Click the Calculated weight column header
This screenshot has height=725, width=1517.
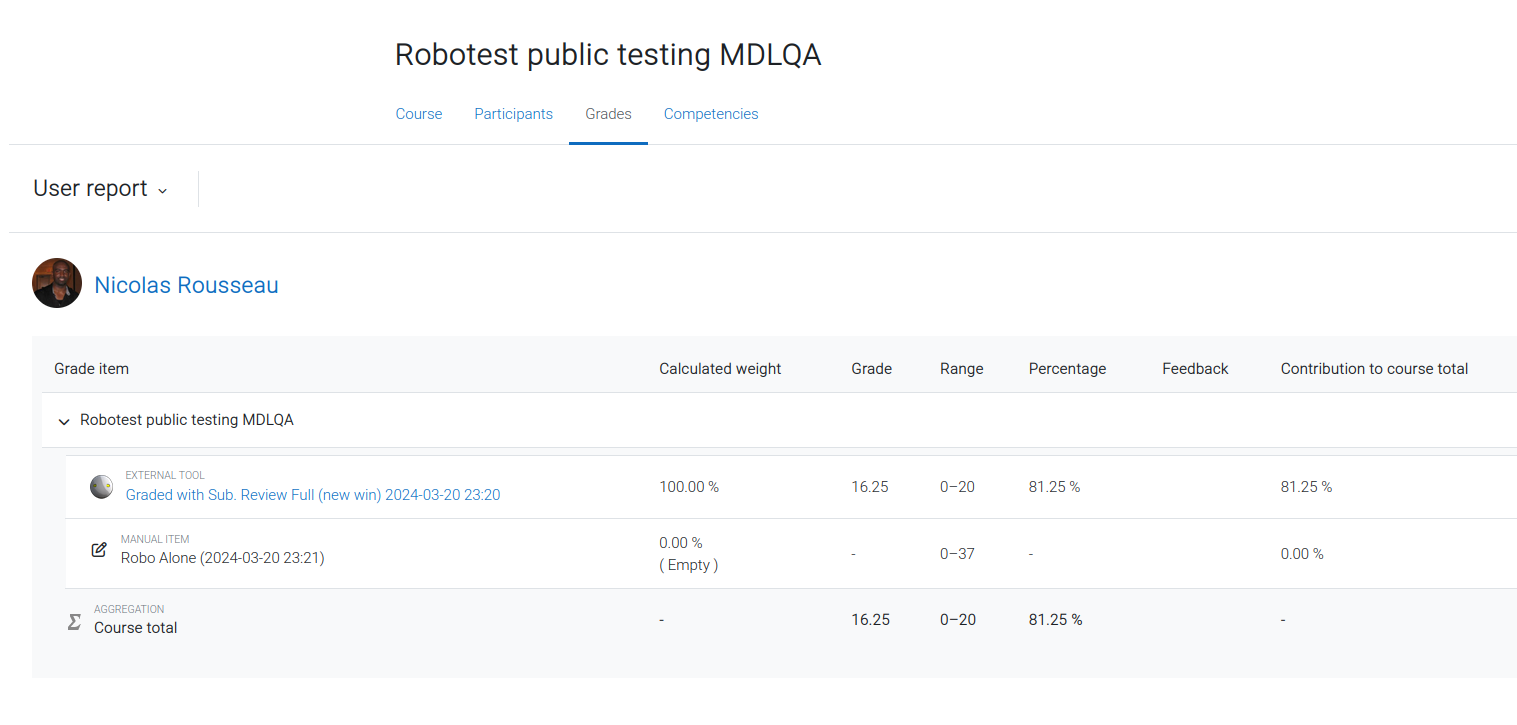click(720, 369)
